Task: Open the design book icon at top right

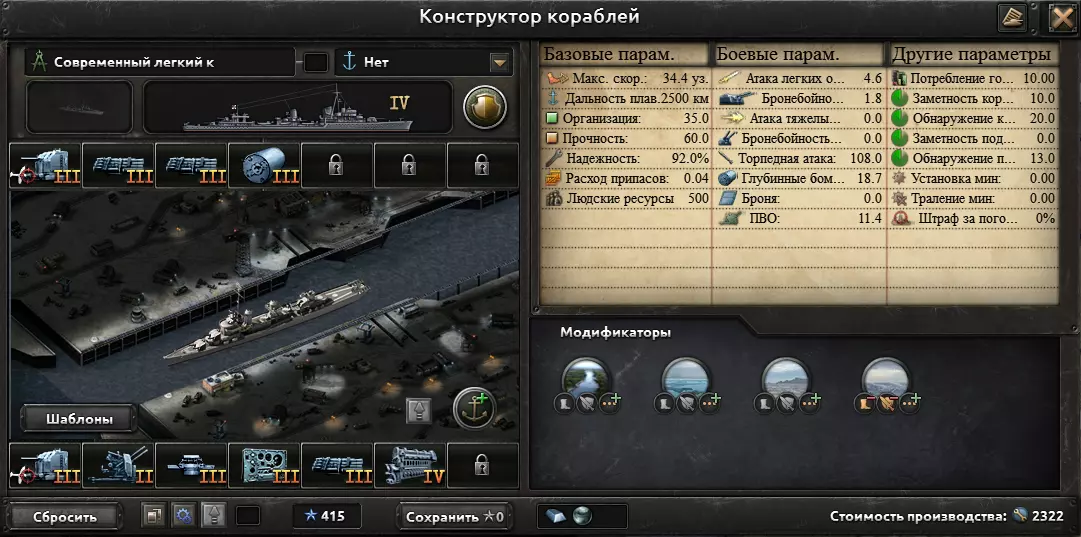Action: coord(1012,17)
